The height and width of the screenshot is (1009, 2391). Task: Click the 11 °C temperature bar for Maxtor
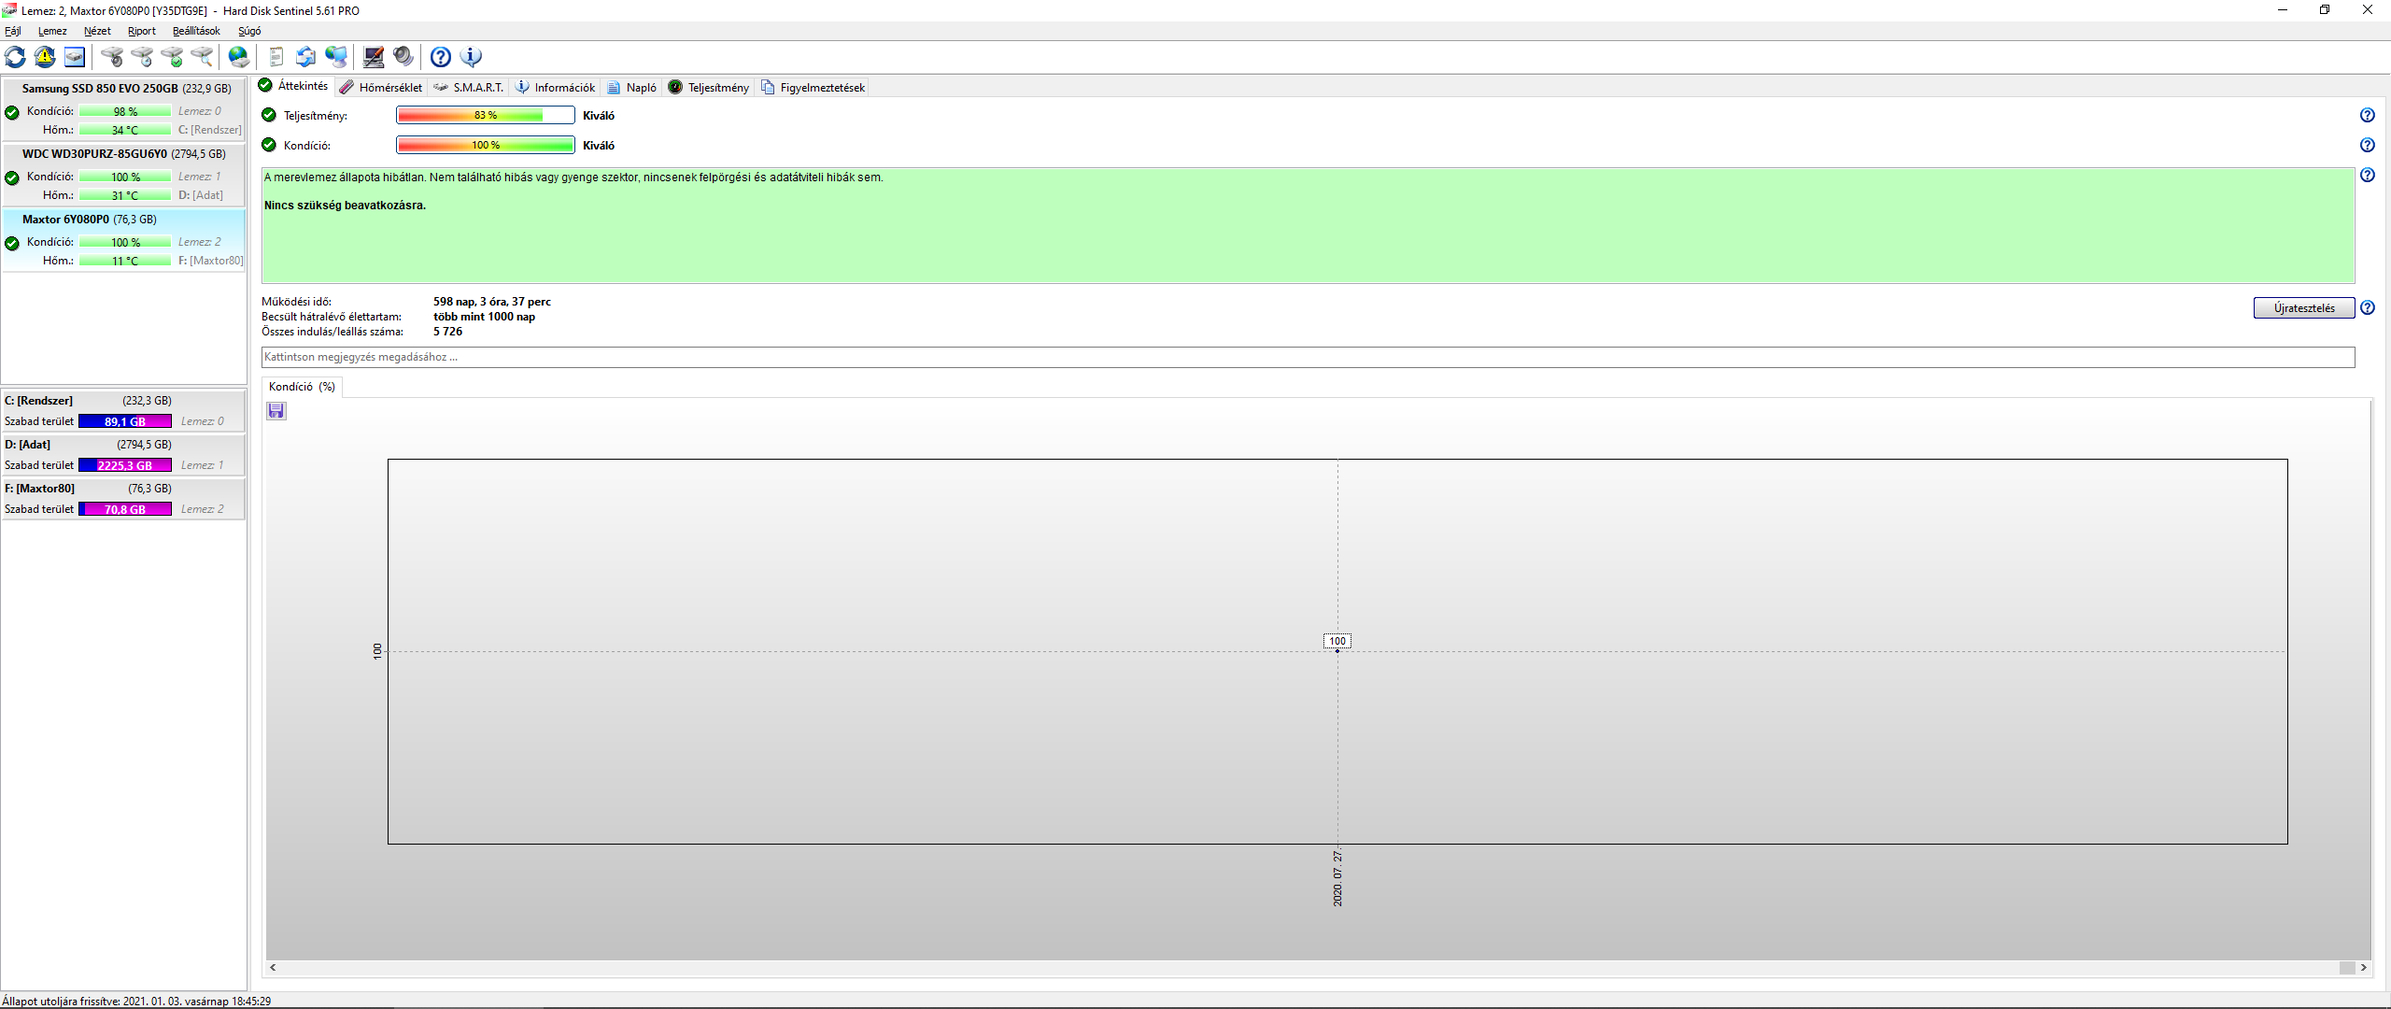pos(125,261)
